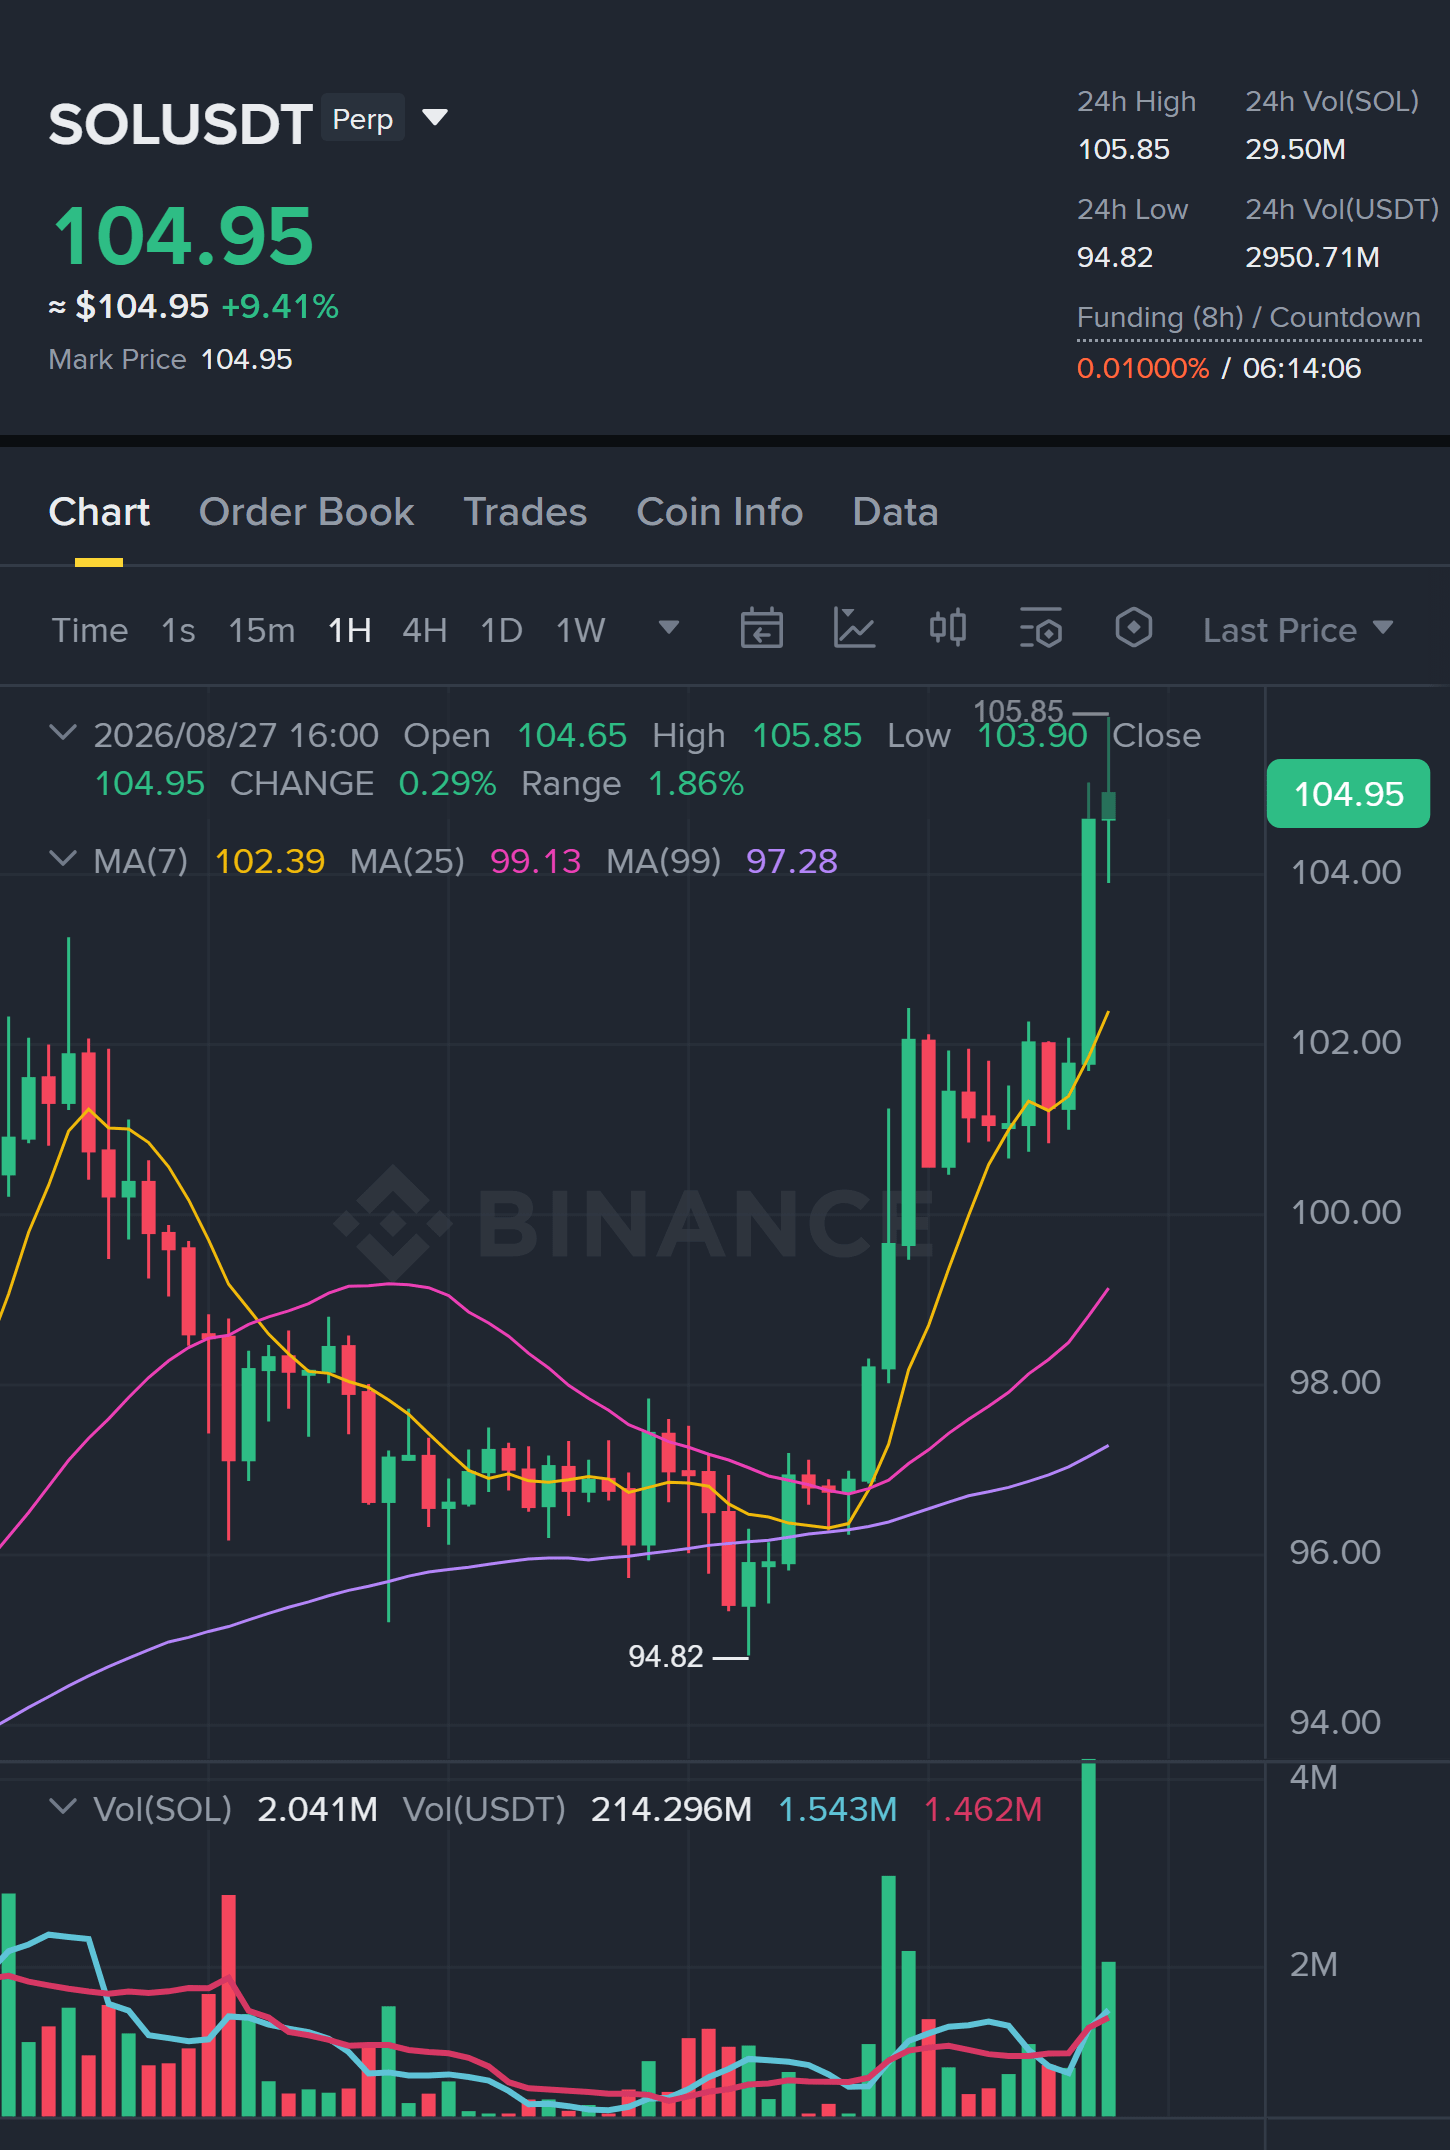This screenshot has width=1450, height=2150.
Task: Open the go-to-date calendar icon
Action: pos(761,628)
